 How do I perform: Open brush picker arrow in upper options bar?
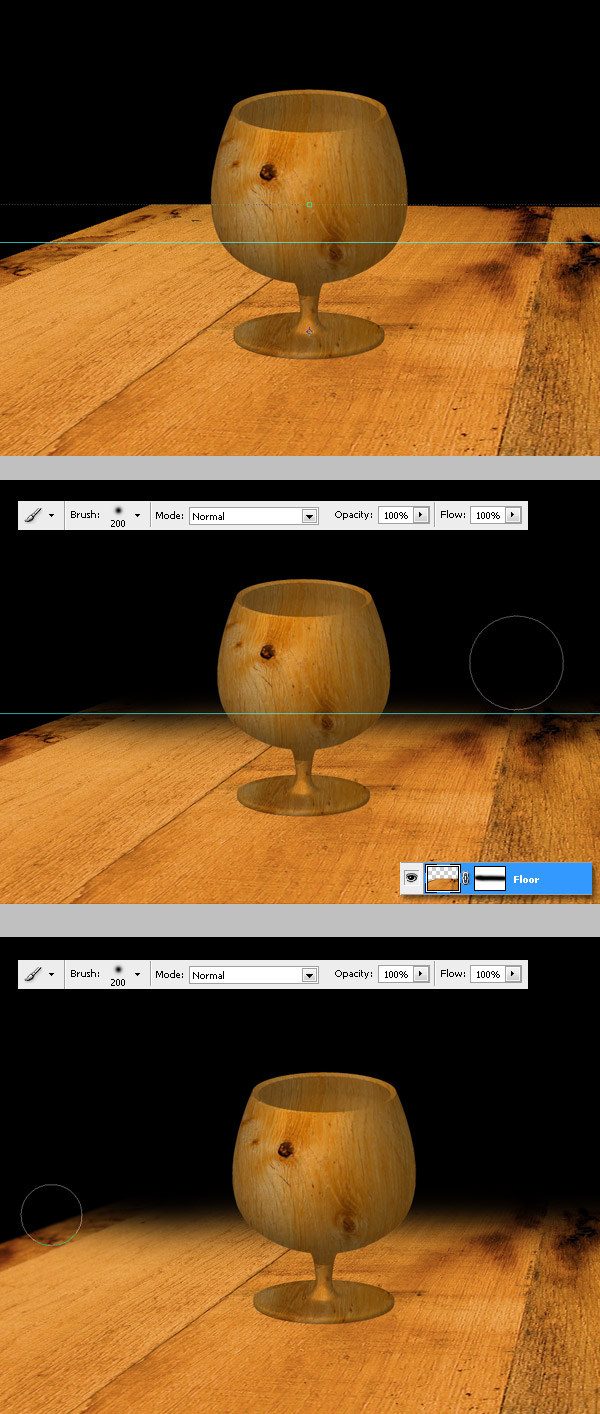tap(138, 516)
